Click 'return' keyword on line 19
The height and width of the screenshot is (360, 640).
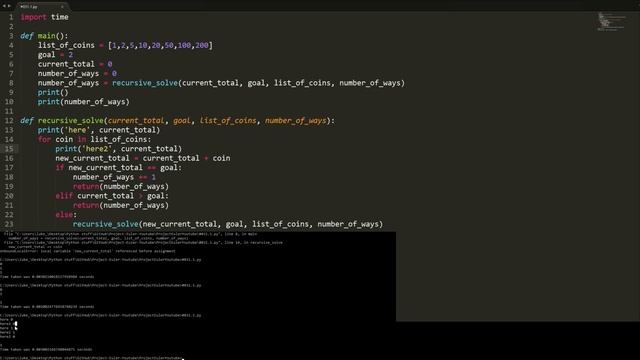point(86,187)
